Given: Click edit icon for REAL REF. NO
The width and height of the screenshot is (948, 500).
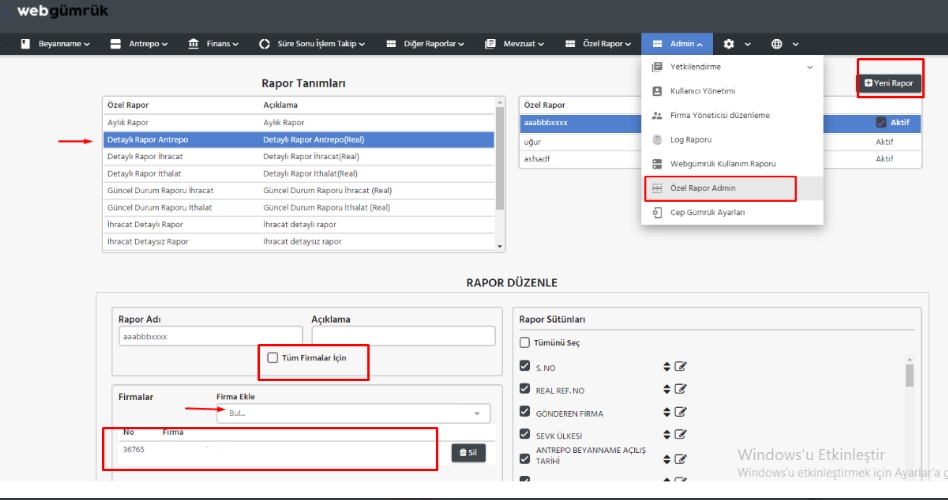Looking at the screenshot, I should [x=681, y=389].
